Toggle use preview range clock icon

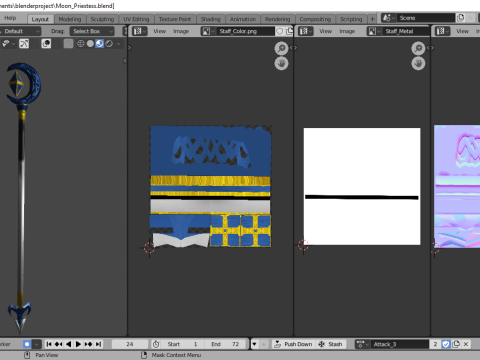(156, 344)
